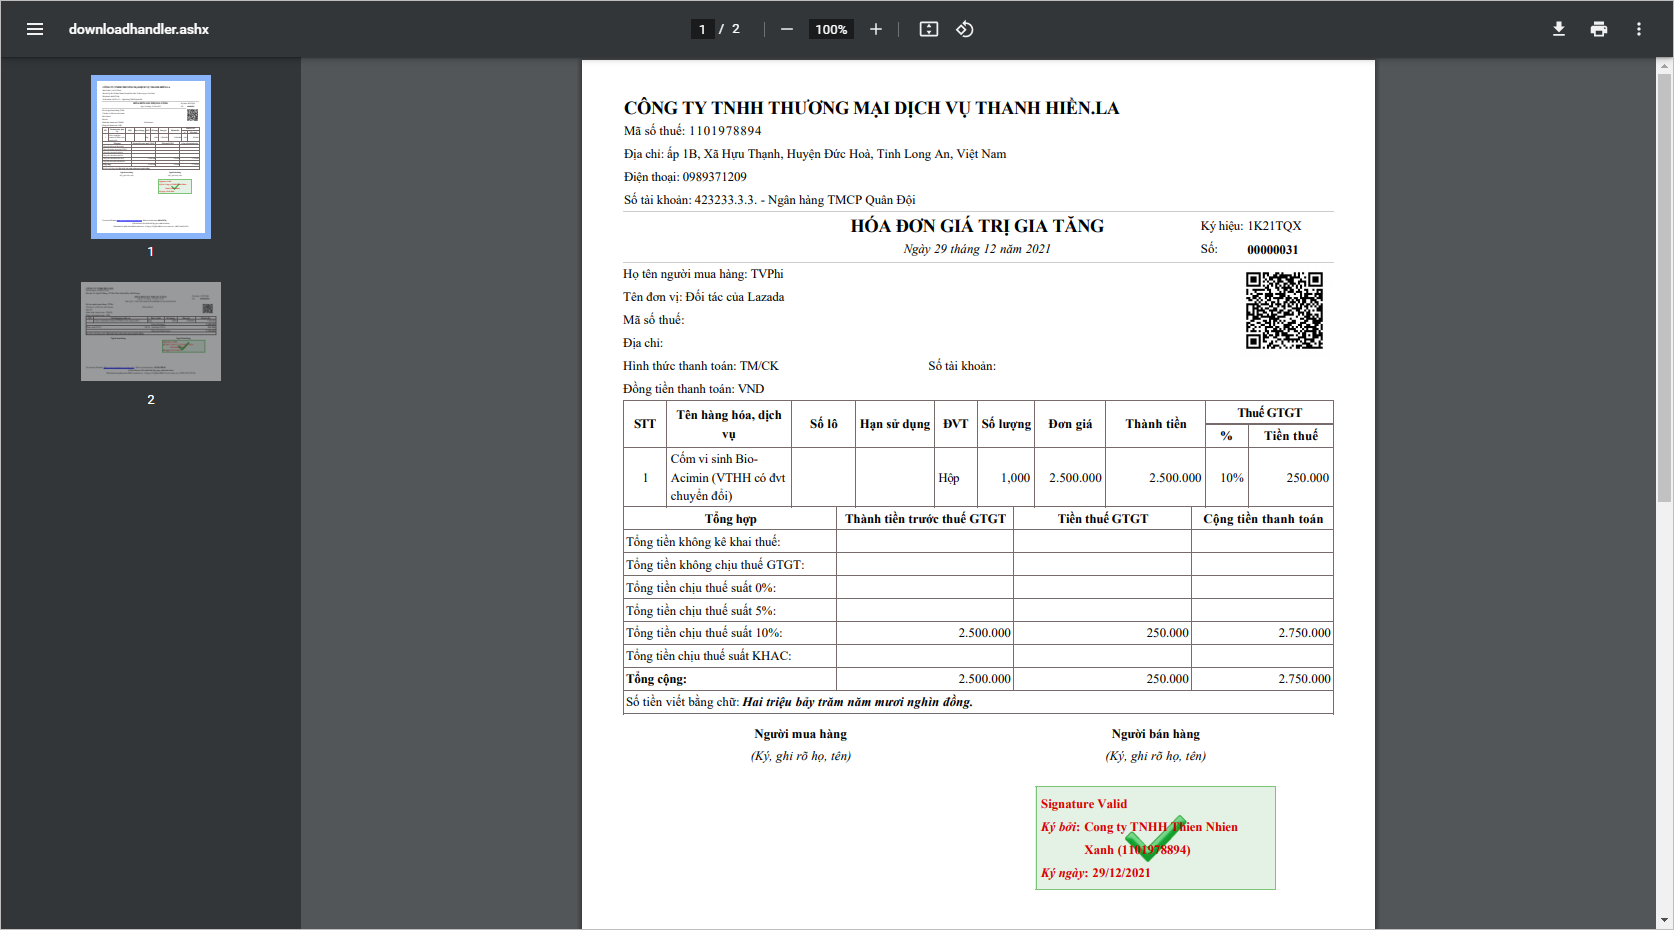Select page 1 thumbnail
Viewport: 1674px width, 930px height.
coord(151,157)
